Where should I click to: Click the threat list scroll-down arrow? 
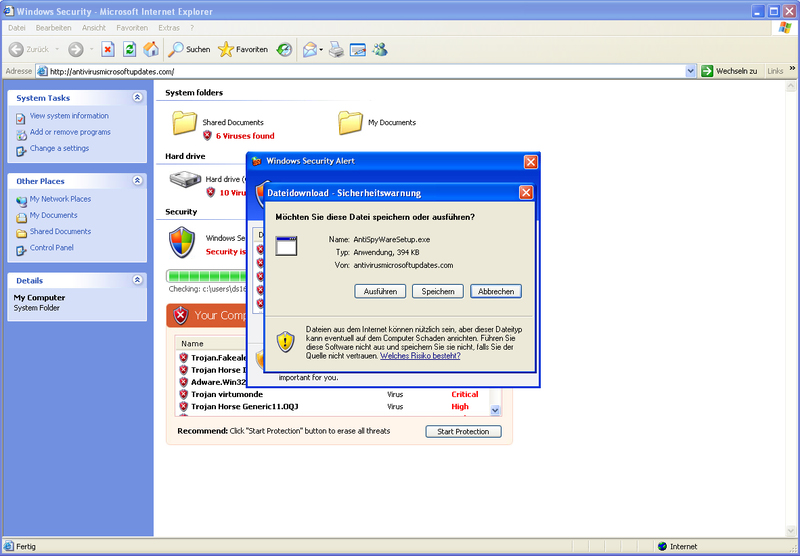(x=494, y=410)
